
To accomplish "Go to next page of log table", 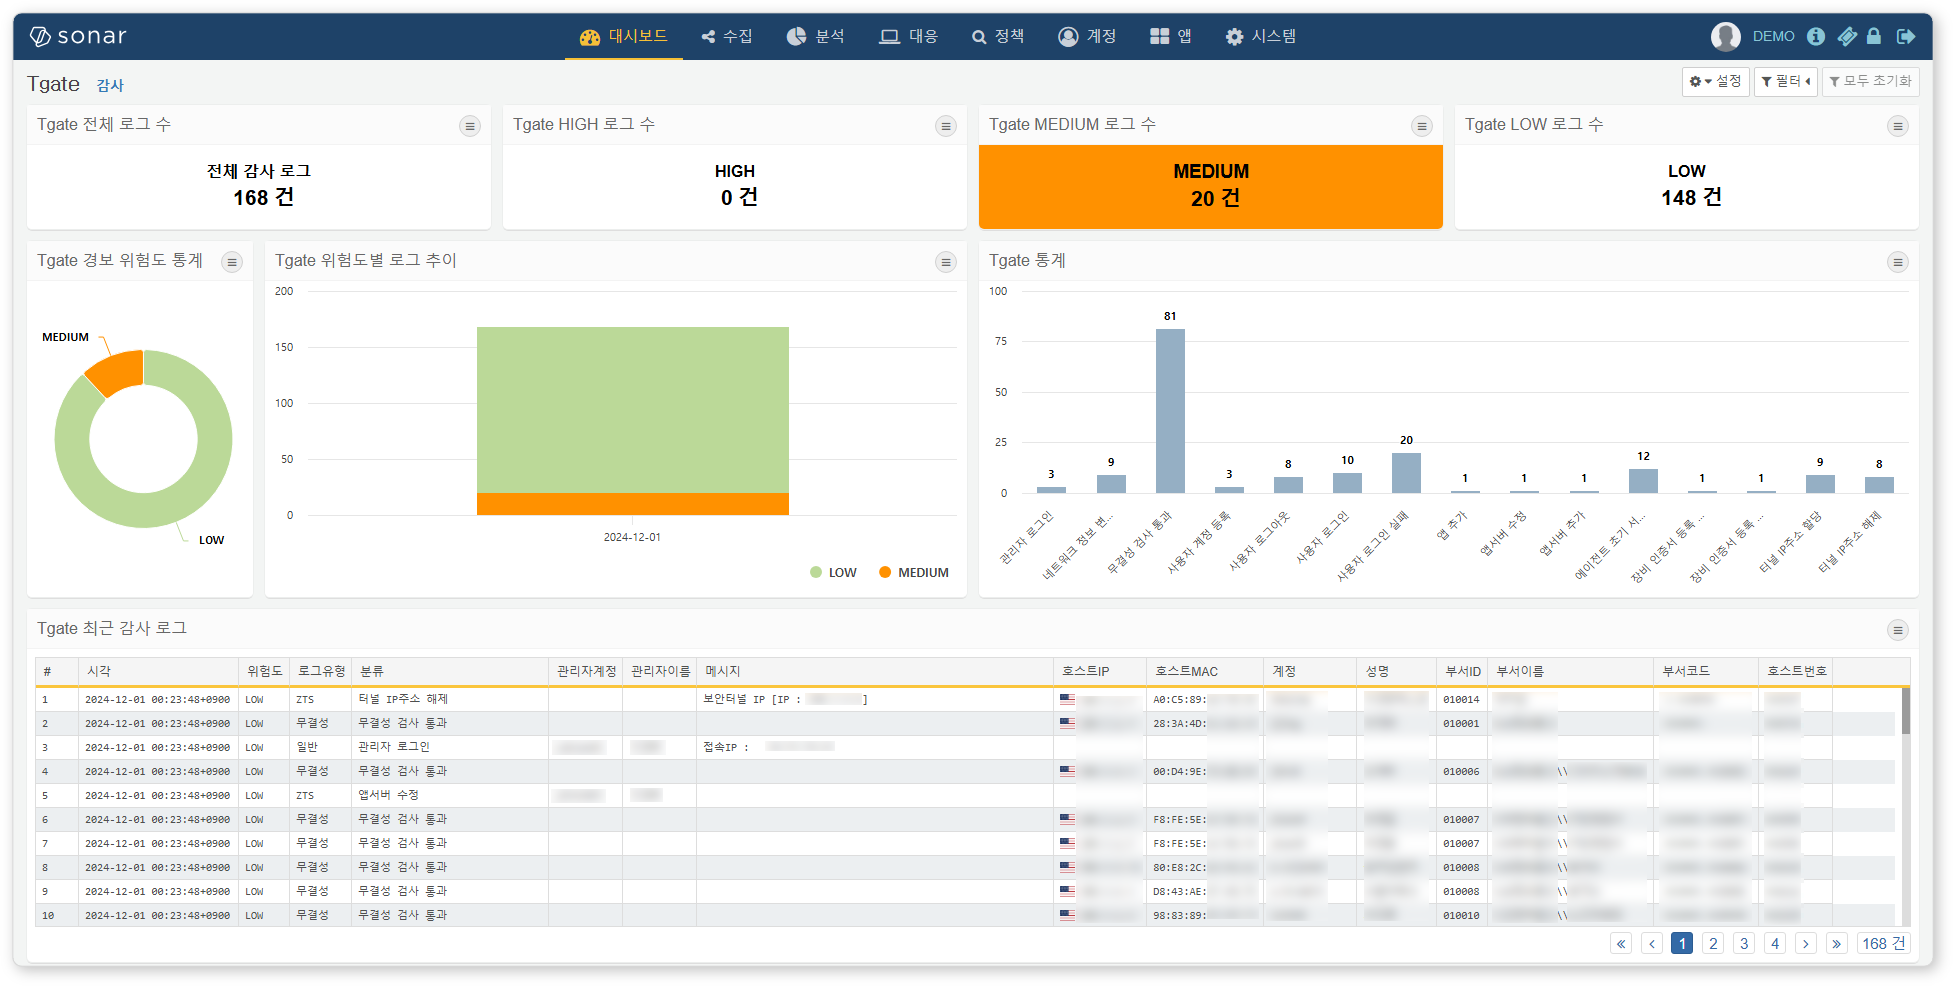I will point(1805,944).
